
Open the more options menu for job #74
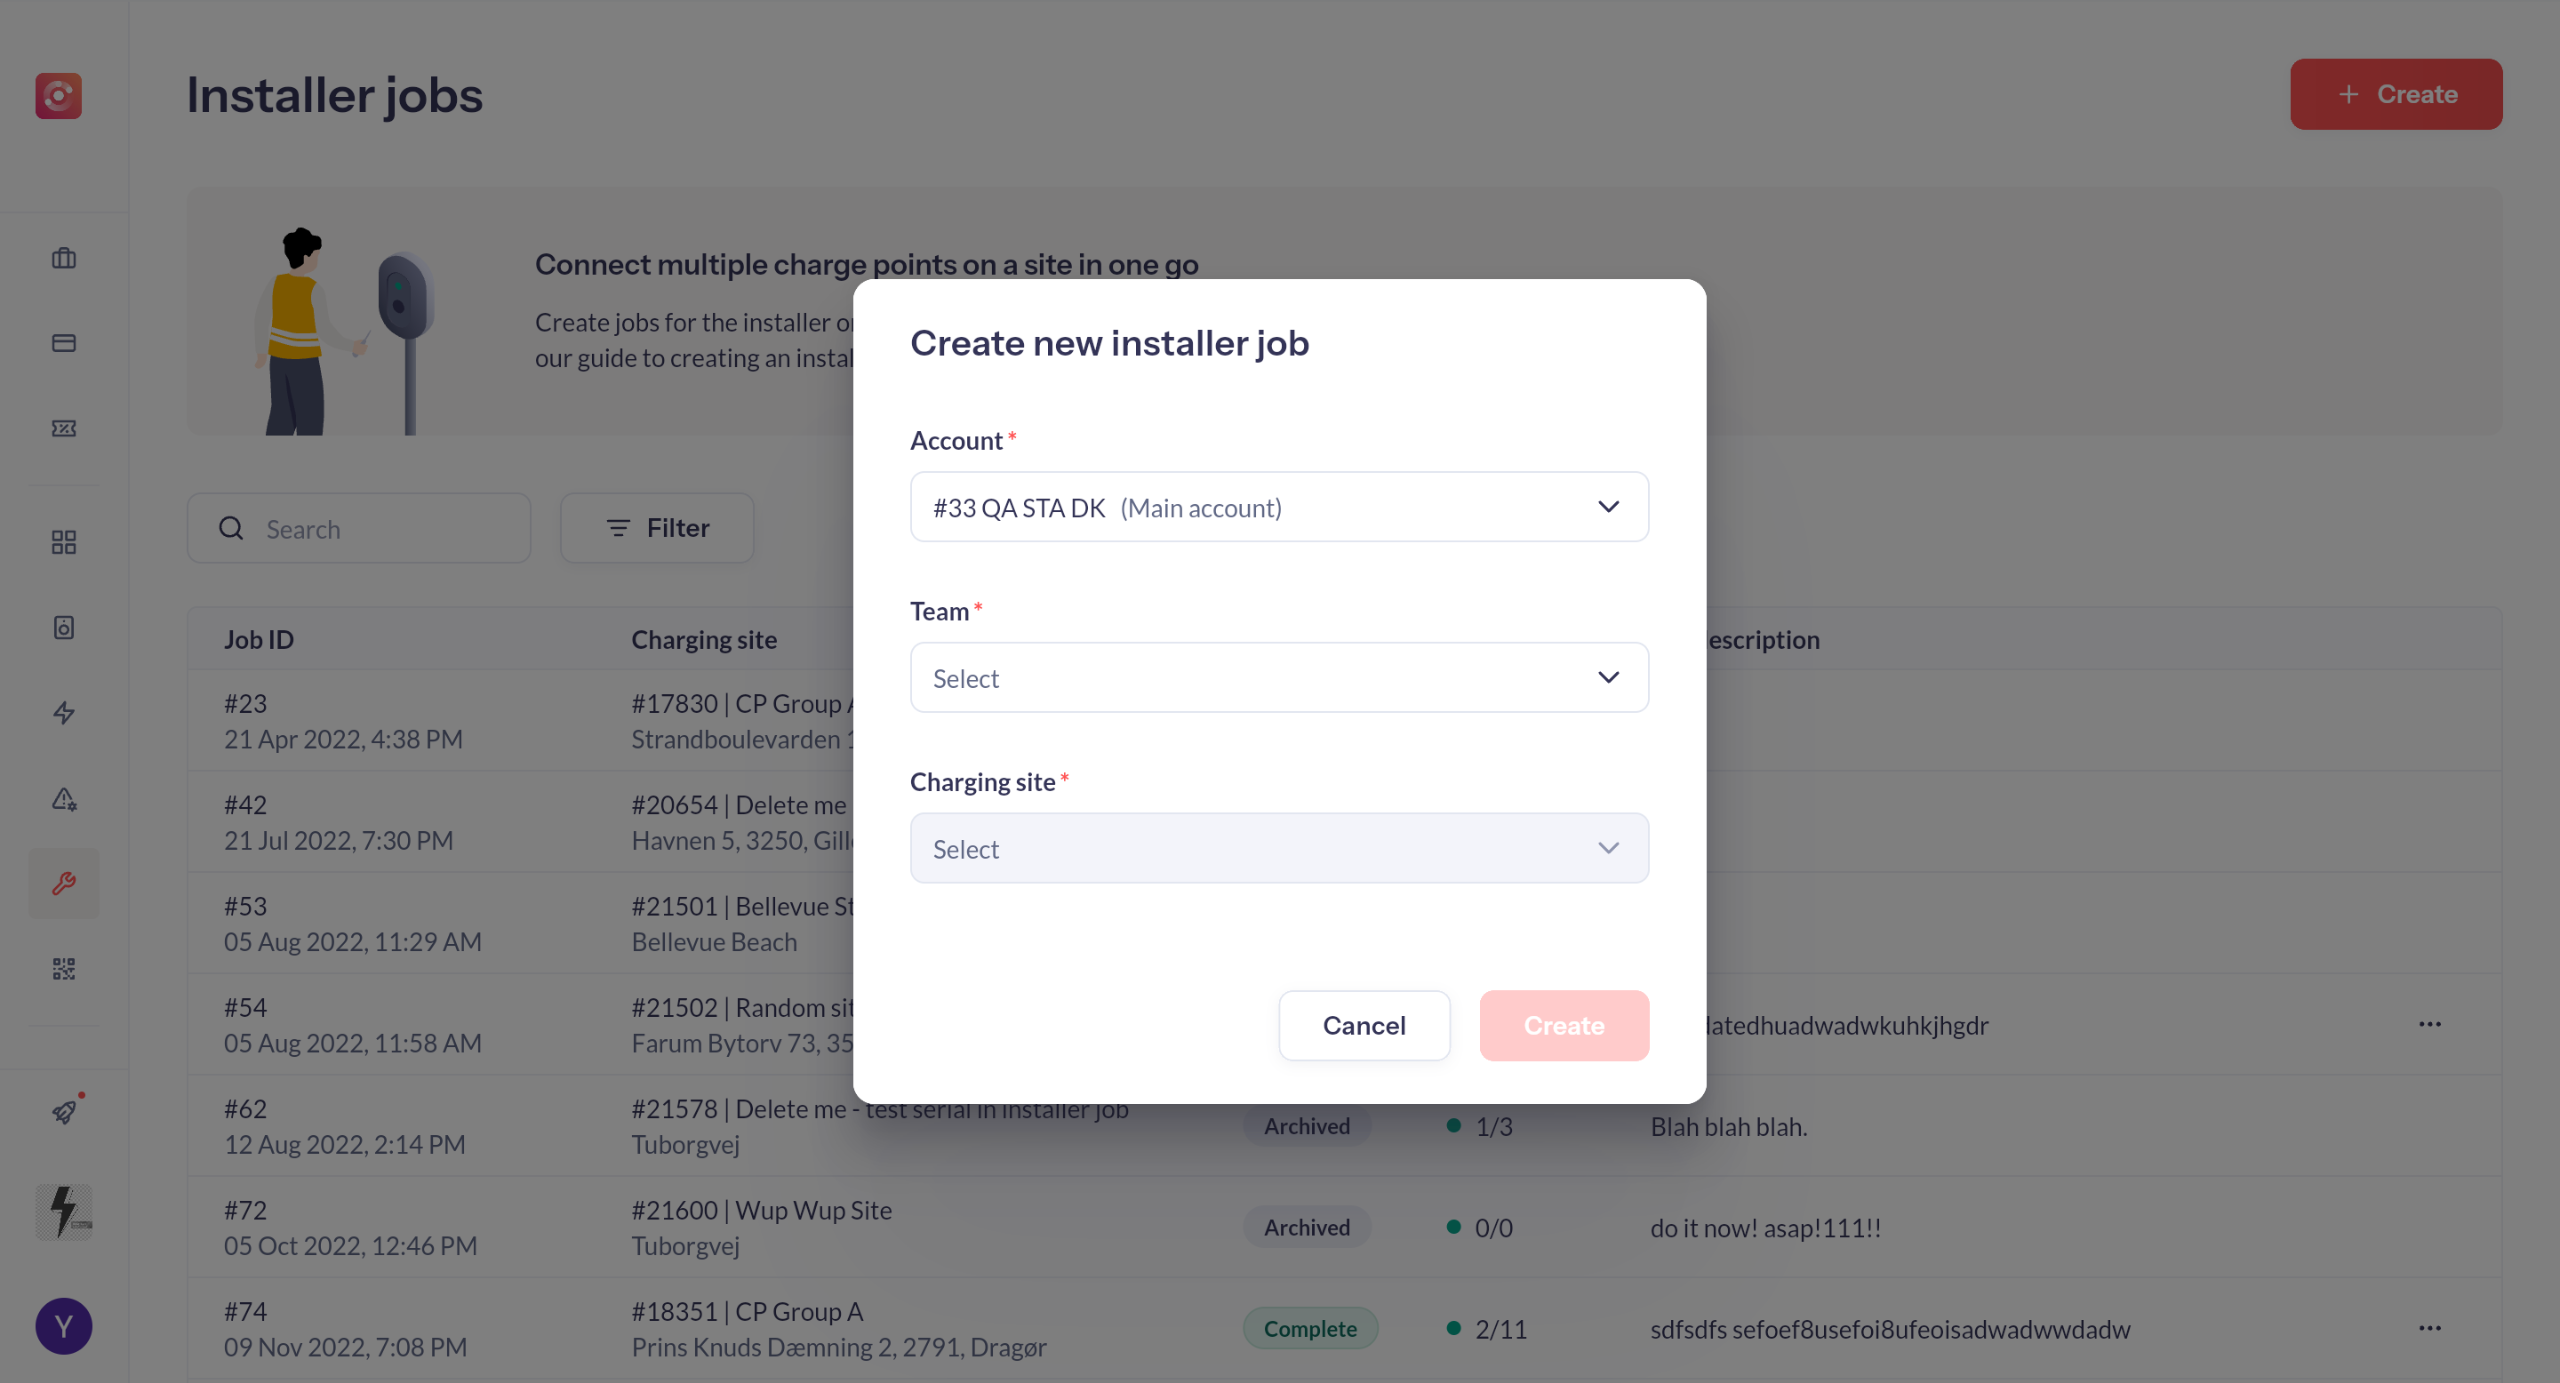click(2430, 1328)
